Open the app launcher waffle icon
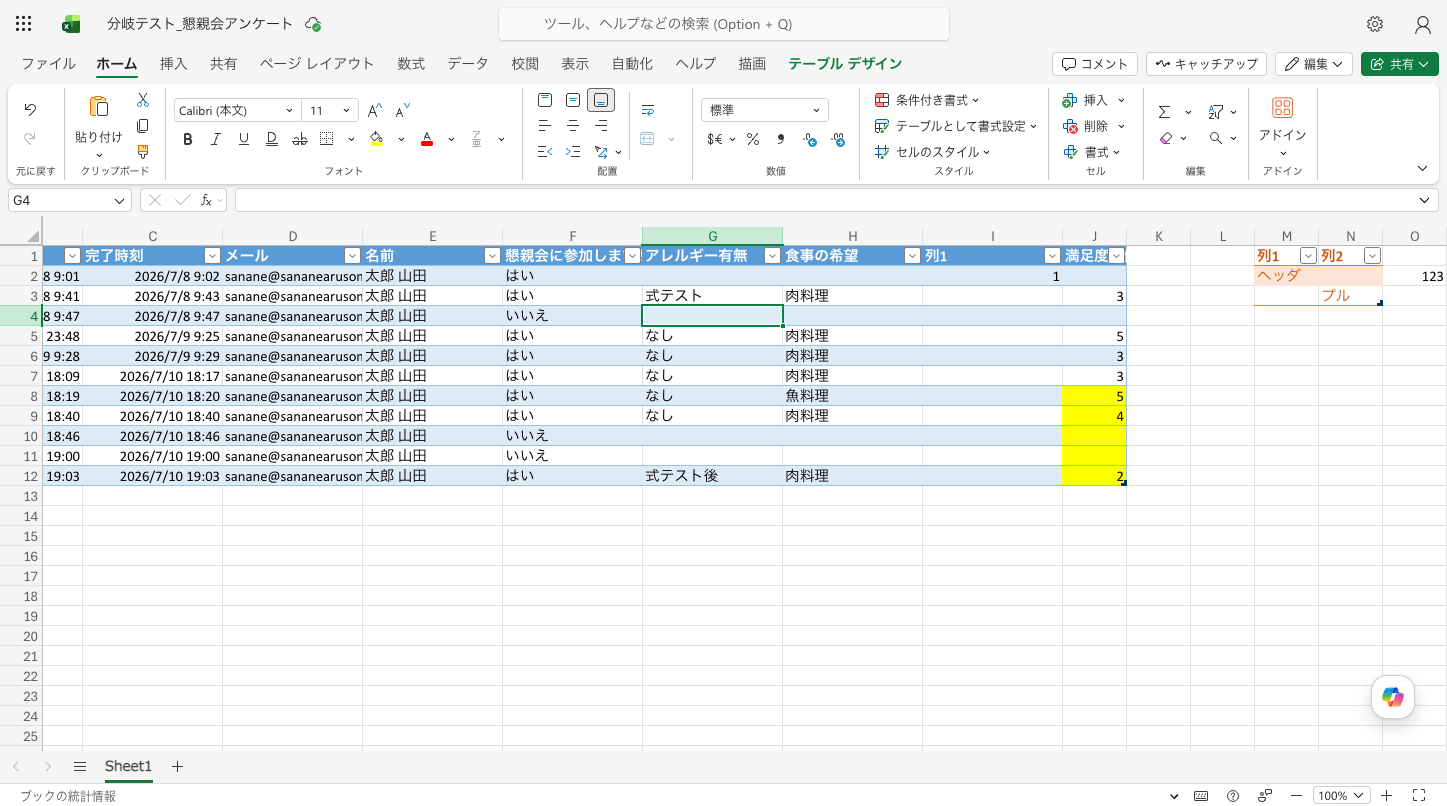 (x=24, y=24)
